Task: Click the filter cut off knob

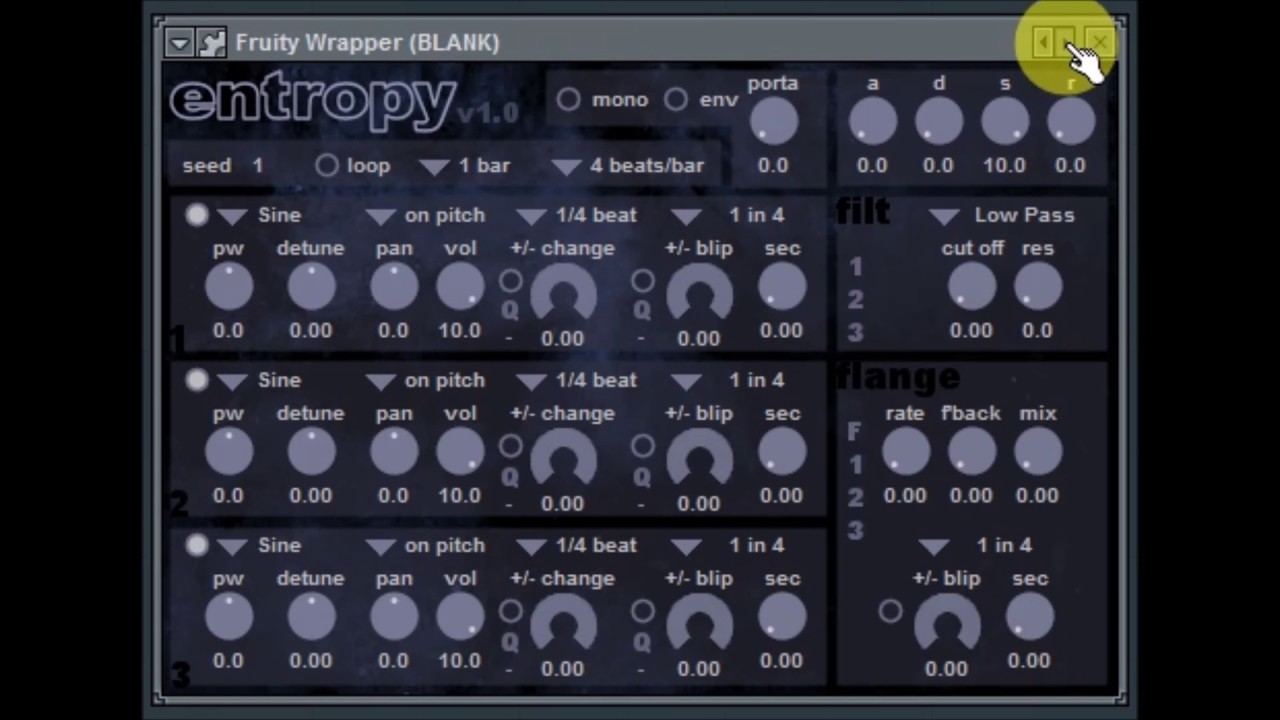Action: click(971, 288)
